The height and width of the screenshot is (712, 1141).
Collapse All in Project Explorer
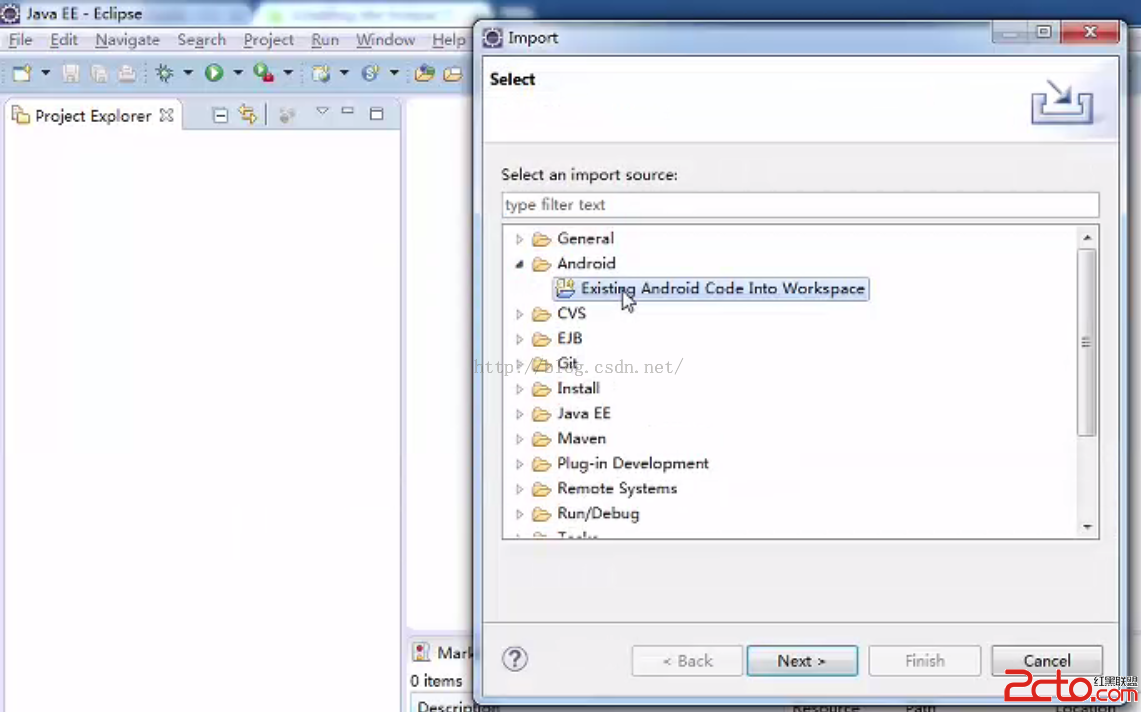click(x=220, y=115)
